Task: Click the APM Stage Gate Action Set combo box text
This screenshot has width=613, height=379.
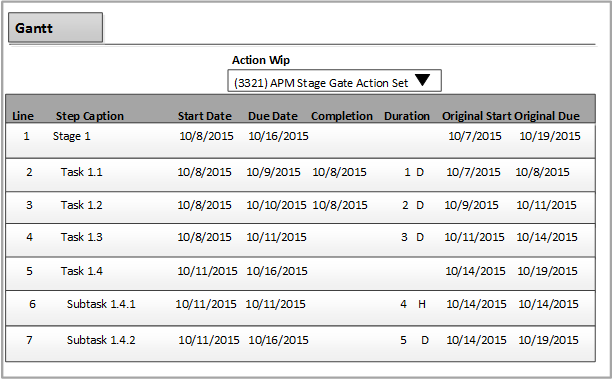Action: point(321,83)
